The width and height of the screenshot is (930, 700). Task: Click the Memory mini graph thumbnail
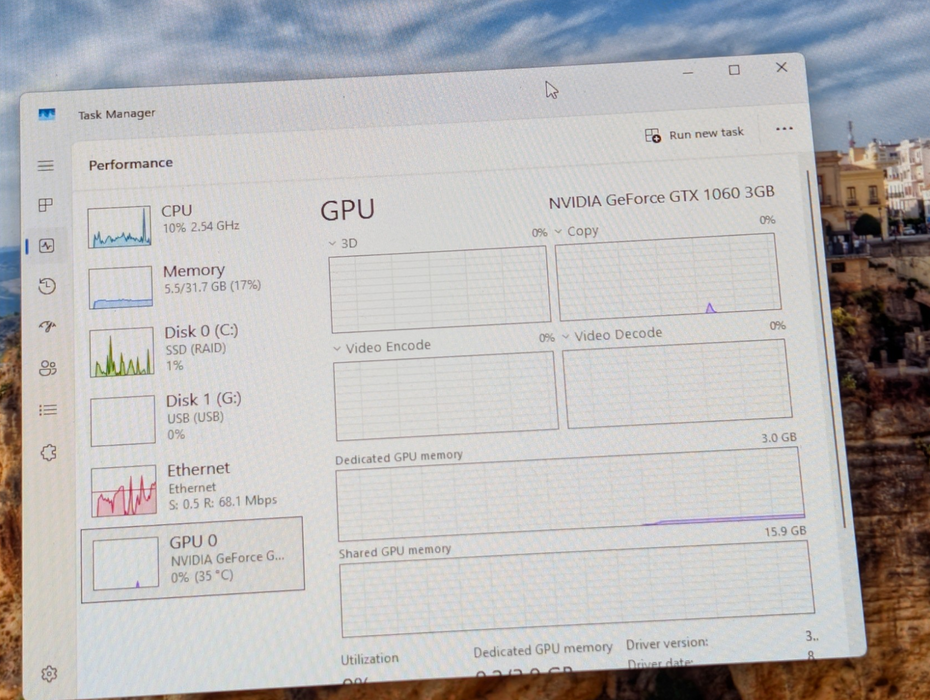pyautogui.click(x=121, y=288)
